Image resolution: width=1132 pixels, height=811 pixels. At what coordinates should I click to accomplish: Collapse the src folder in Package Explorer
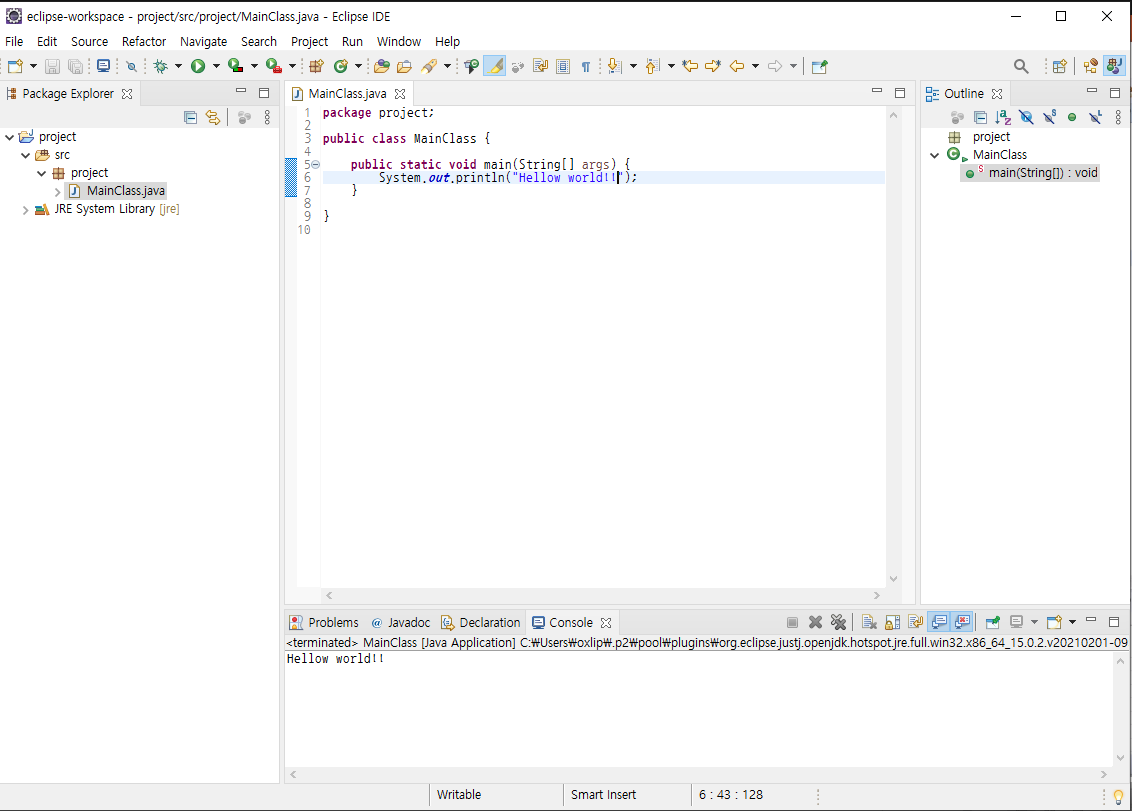point(26,155)
